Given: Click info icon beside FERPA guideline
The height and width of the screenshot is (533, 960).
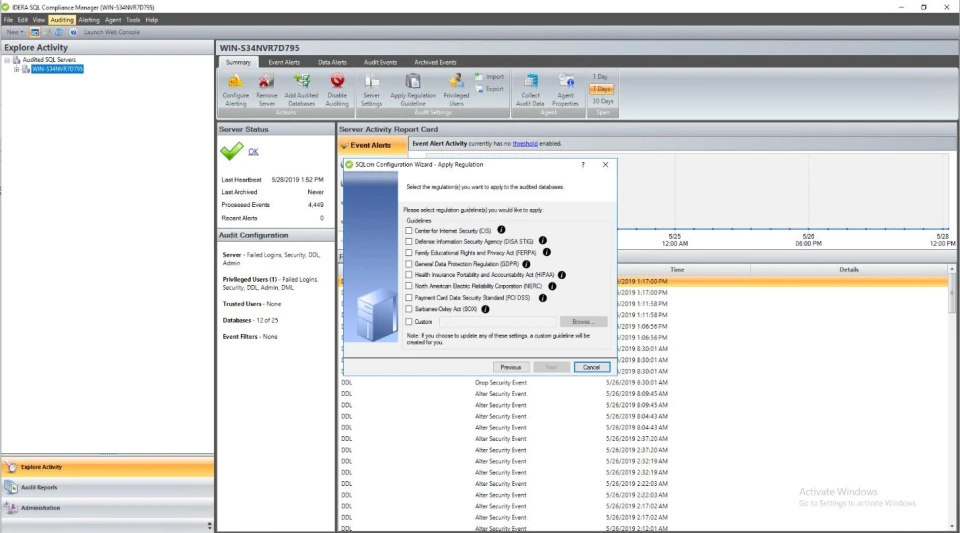Looking at the screenshot, I should tap(547, 252).
